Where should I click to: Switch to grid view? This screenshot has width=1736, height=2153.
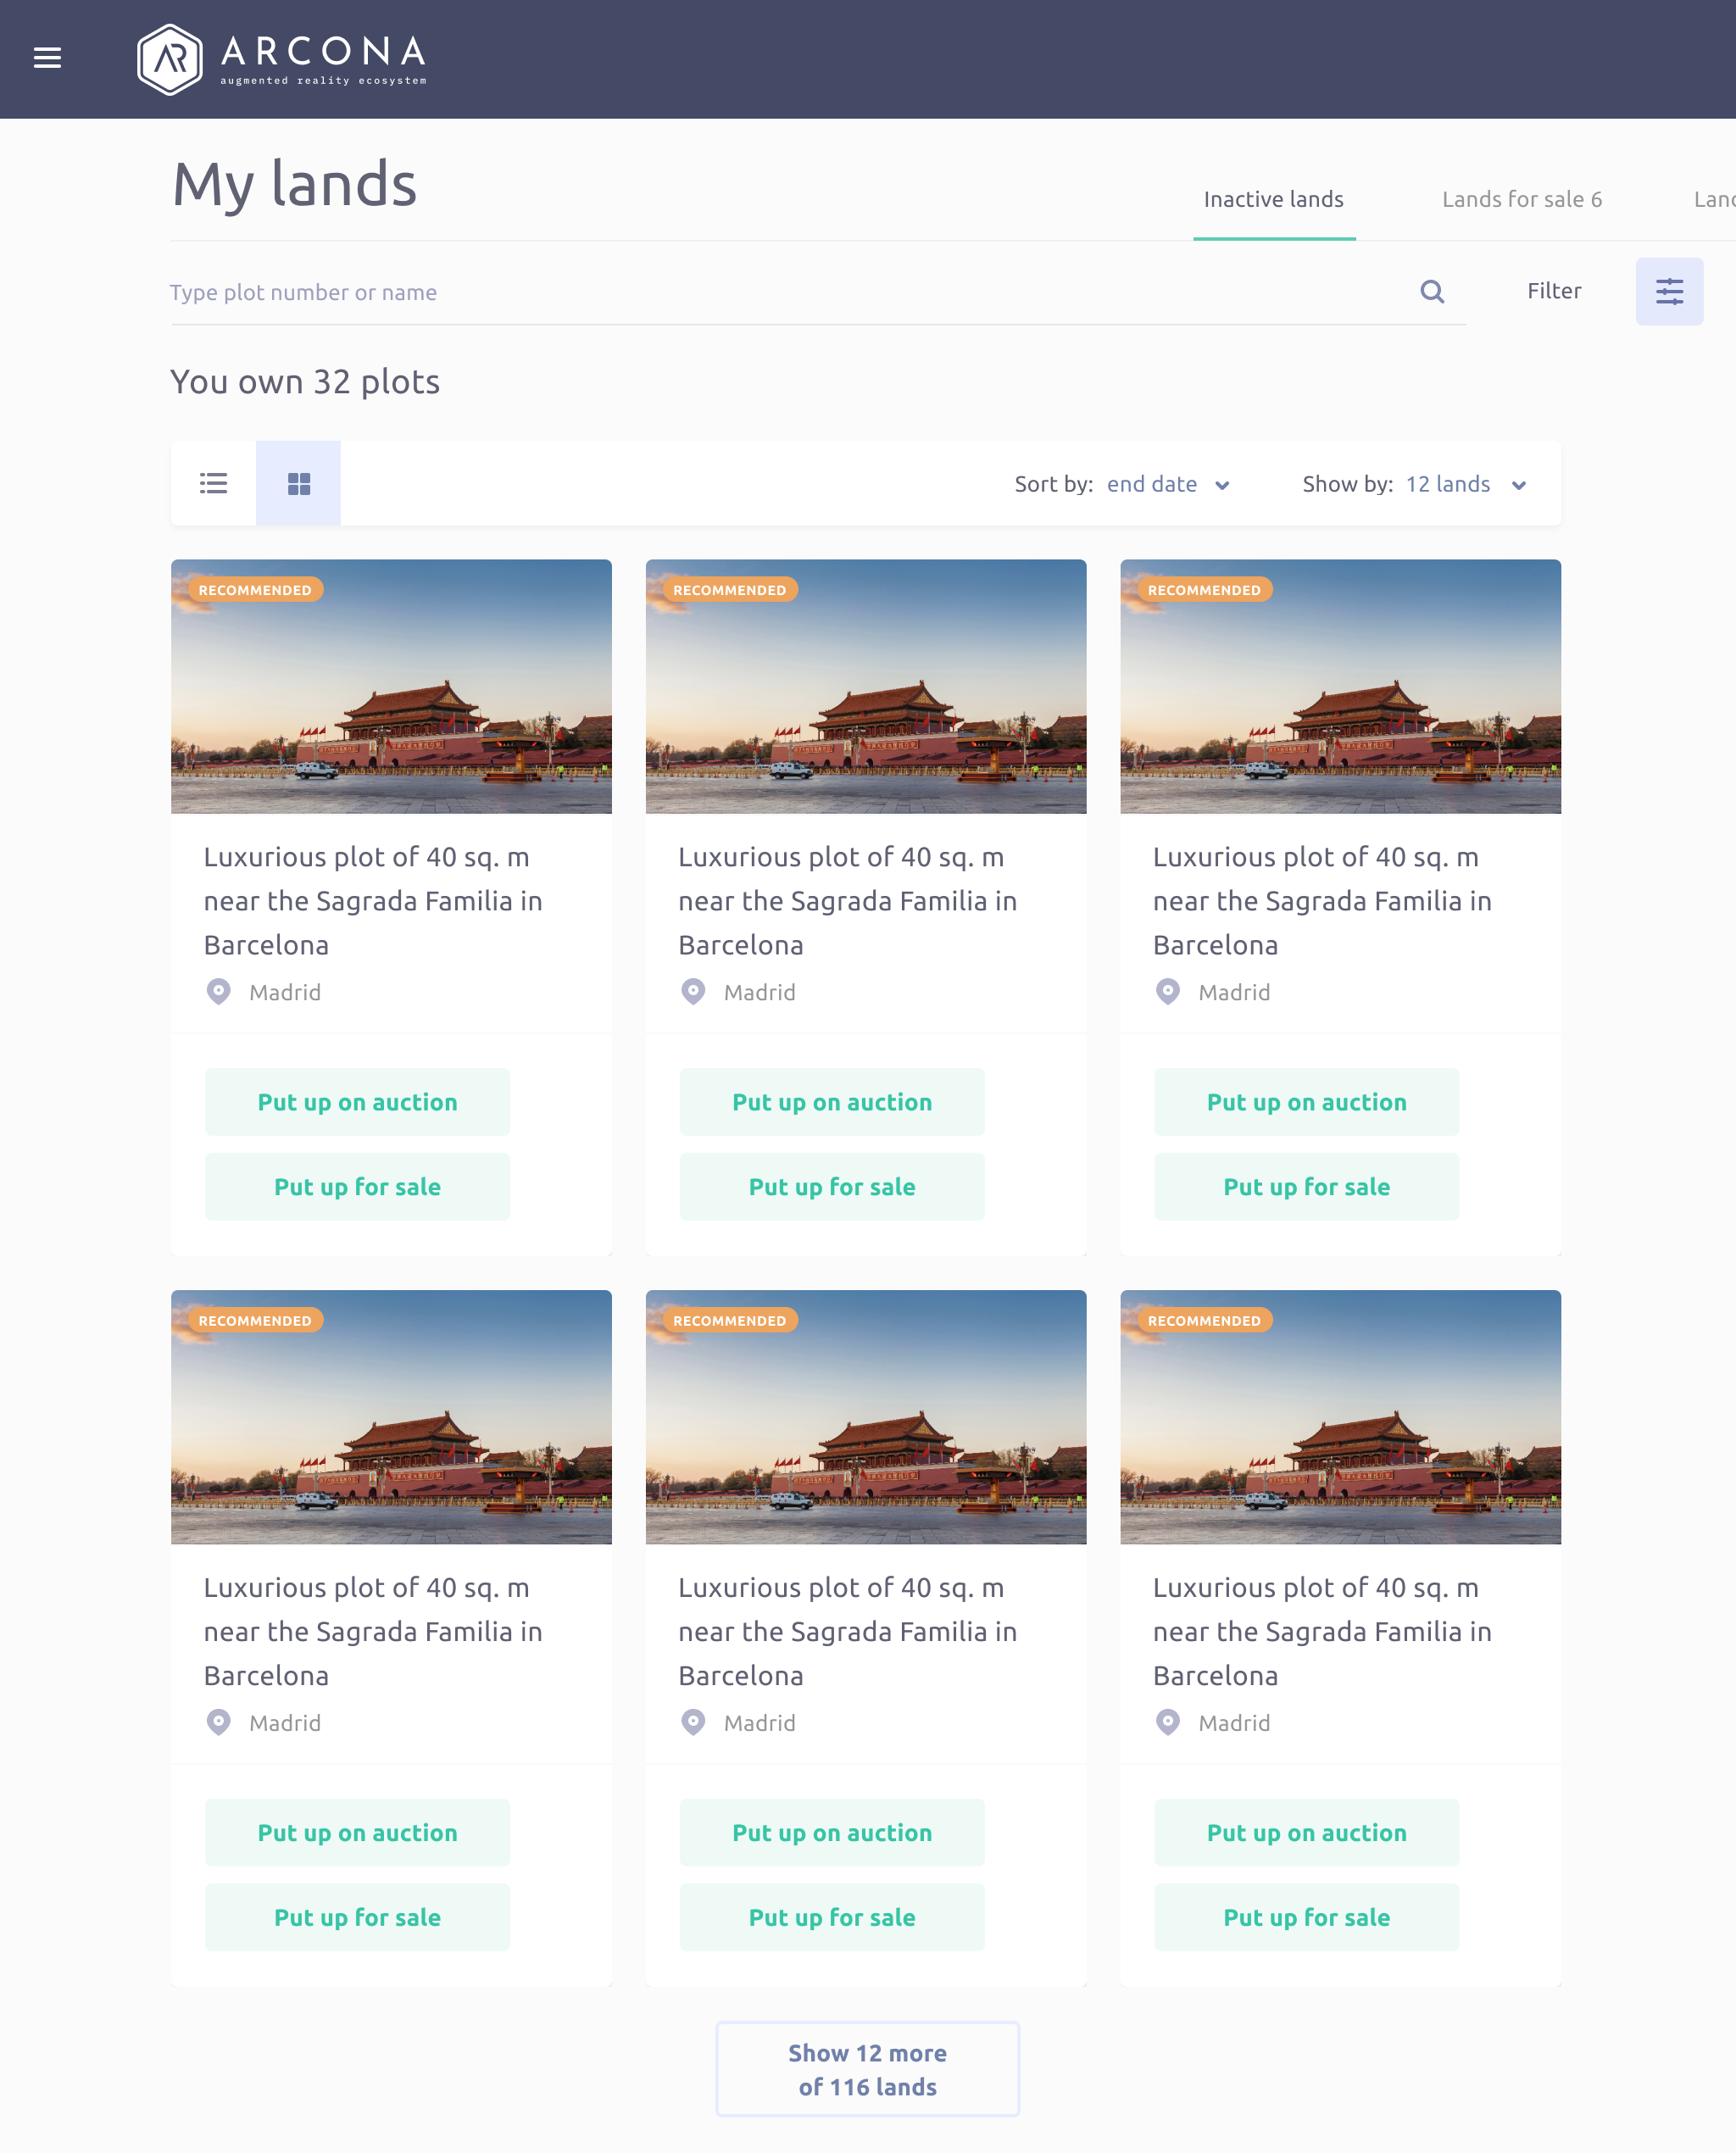(298, 484)
